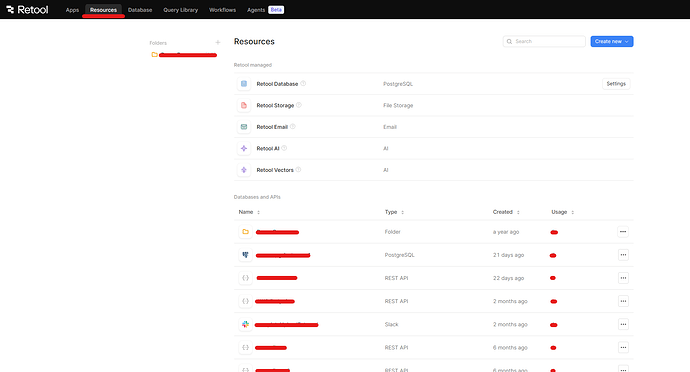Click the Slack resource icon
690x372 pixels.
tap(246, 324)
